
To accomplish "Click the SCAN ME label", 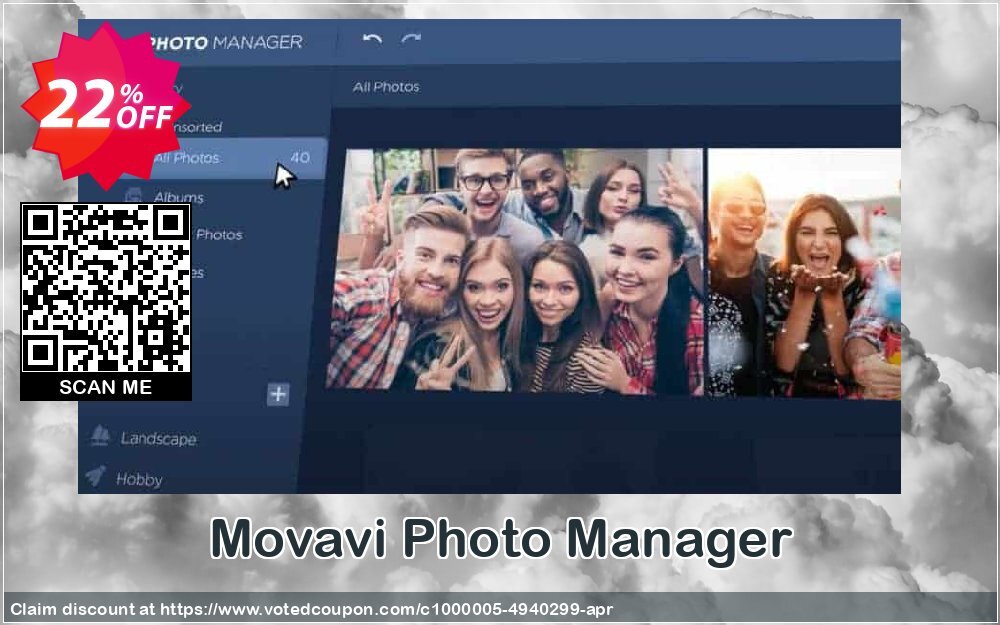I will pos(106,387).
